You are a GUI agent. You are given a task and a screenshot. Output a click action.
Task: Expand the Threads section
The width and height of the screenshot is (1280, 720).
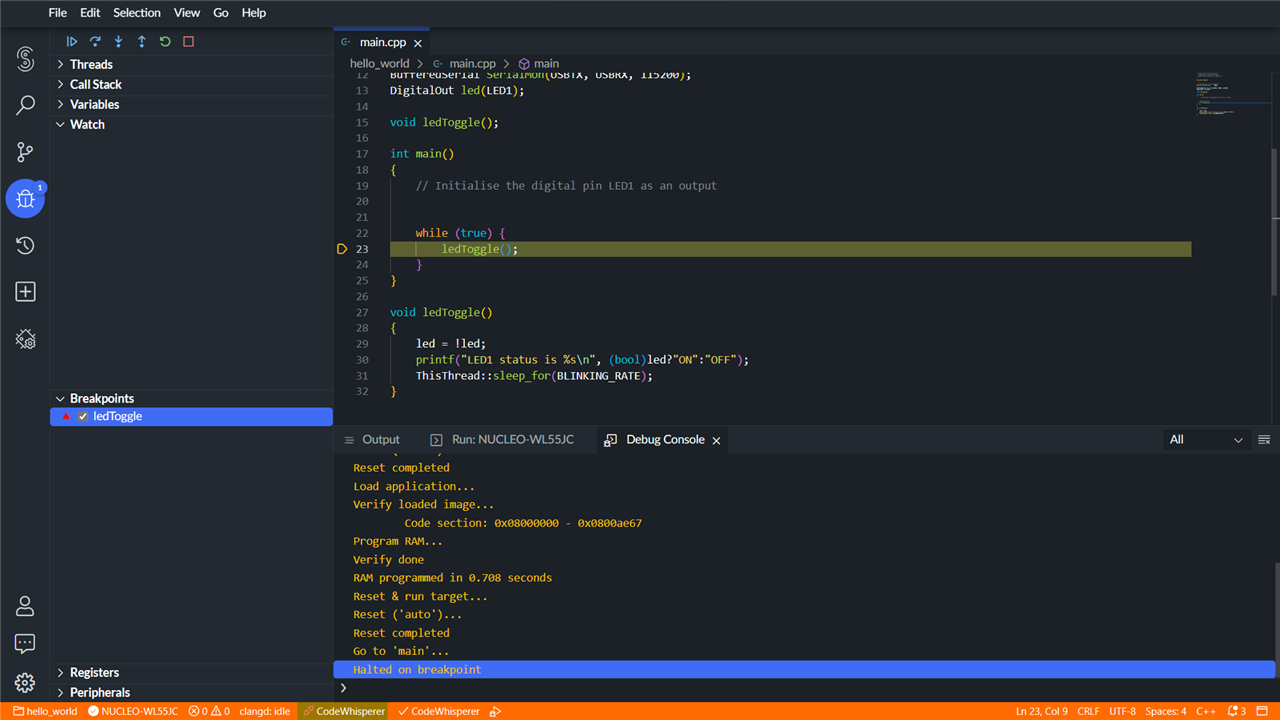(x=91, y=64)
